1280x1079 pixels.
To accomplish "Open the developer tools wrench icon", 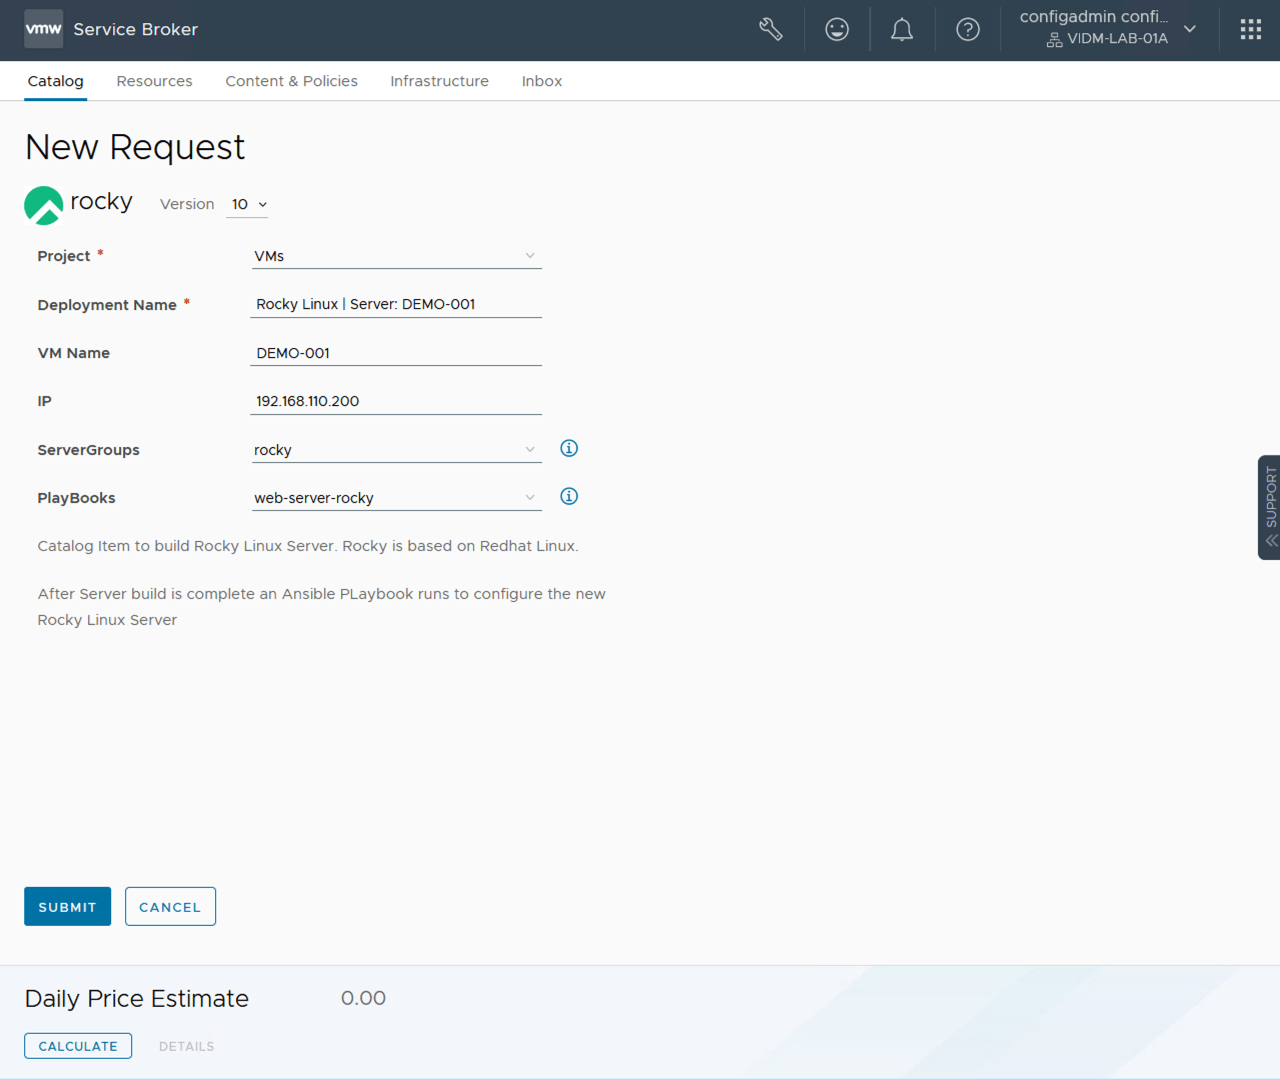I will (x=770, y=29).
